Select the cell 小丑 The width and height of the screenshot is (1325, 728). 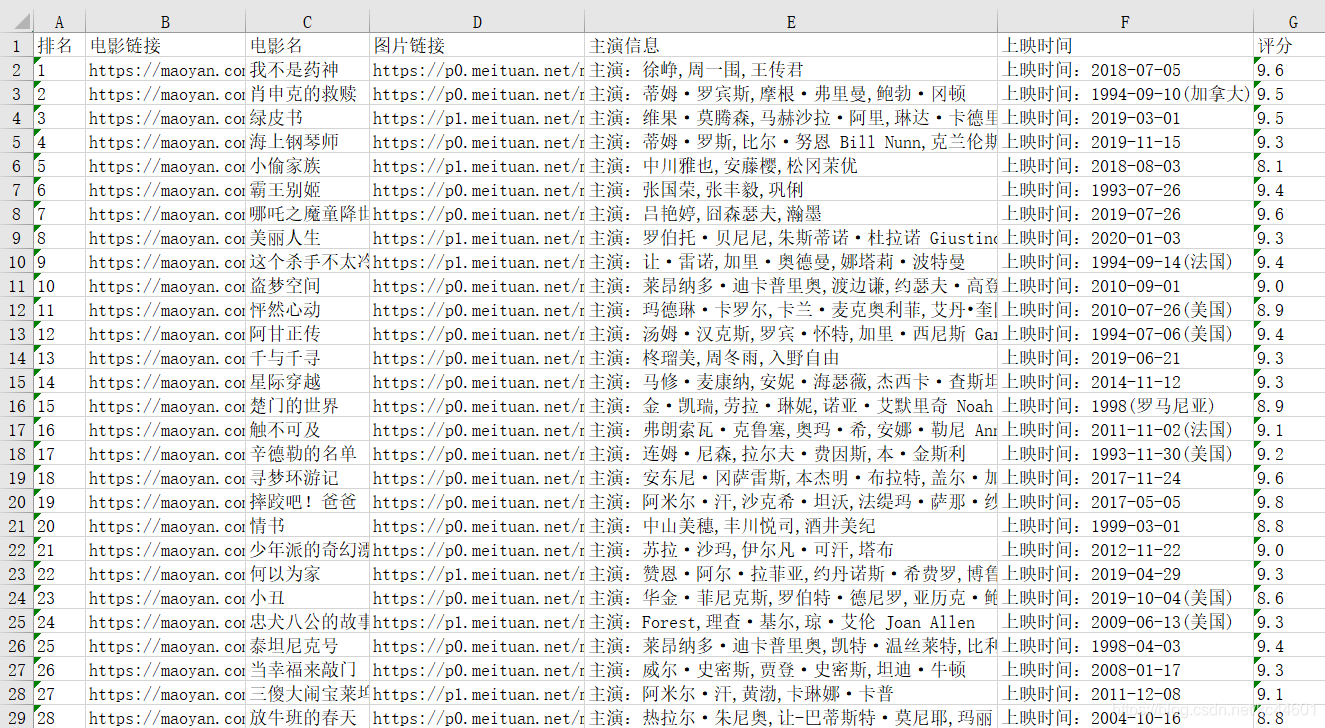click(307, 598)
